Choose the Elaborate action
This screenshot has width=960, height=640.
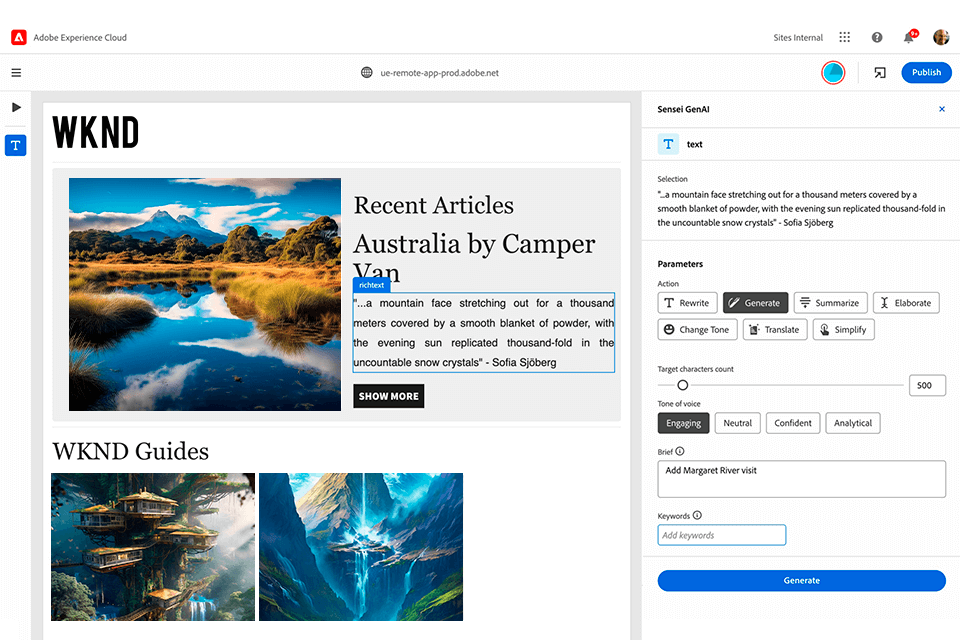[906, 303]
